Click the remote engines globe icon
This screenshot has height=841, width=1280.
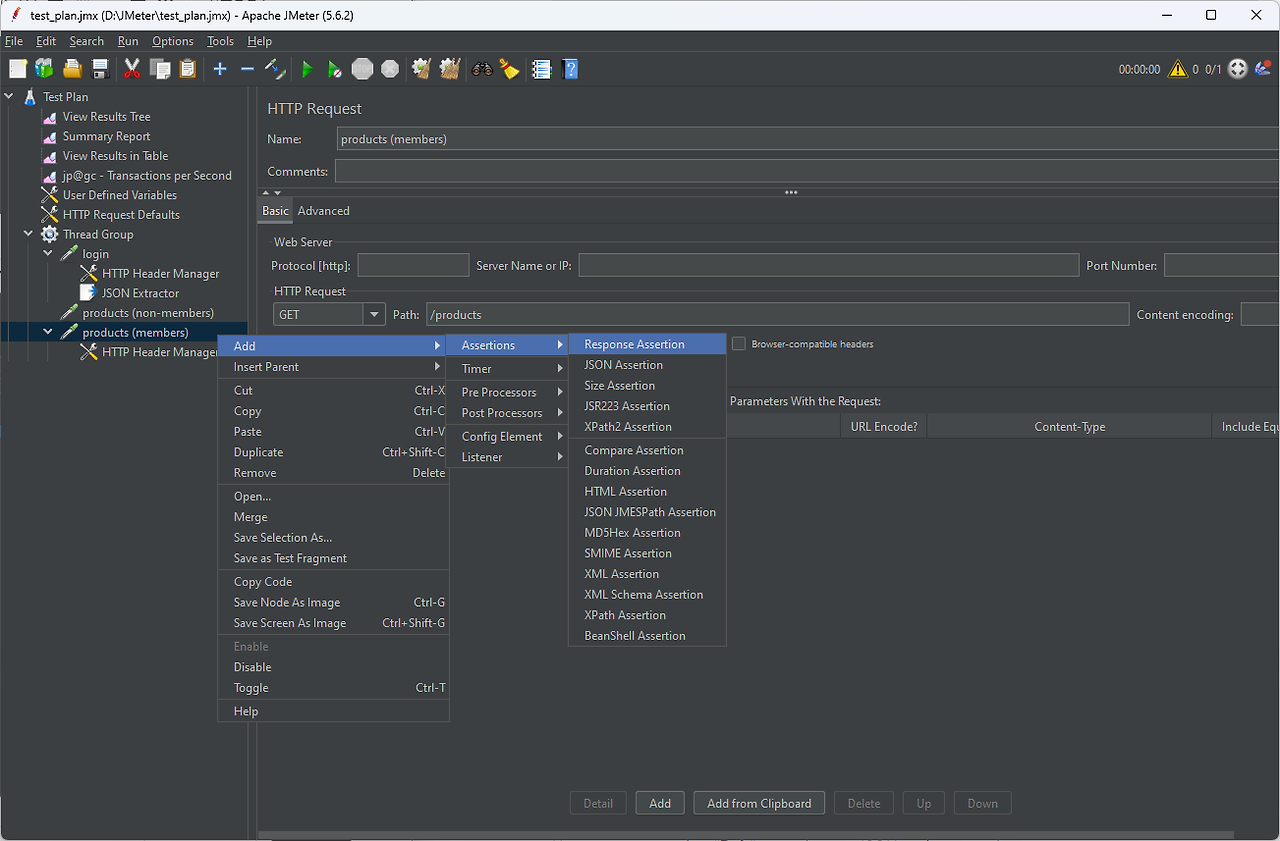click(1238, 69)
